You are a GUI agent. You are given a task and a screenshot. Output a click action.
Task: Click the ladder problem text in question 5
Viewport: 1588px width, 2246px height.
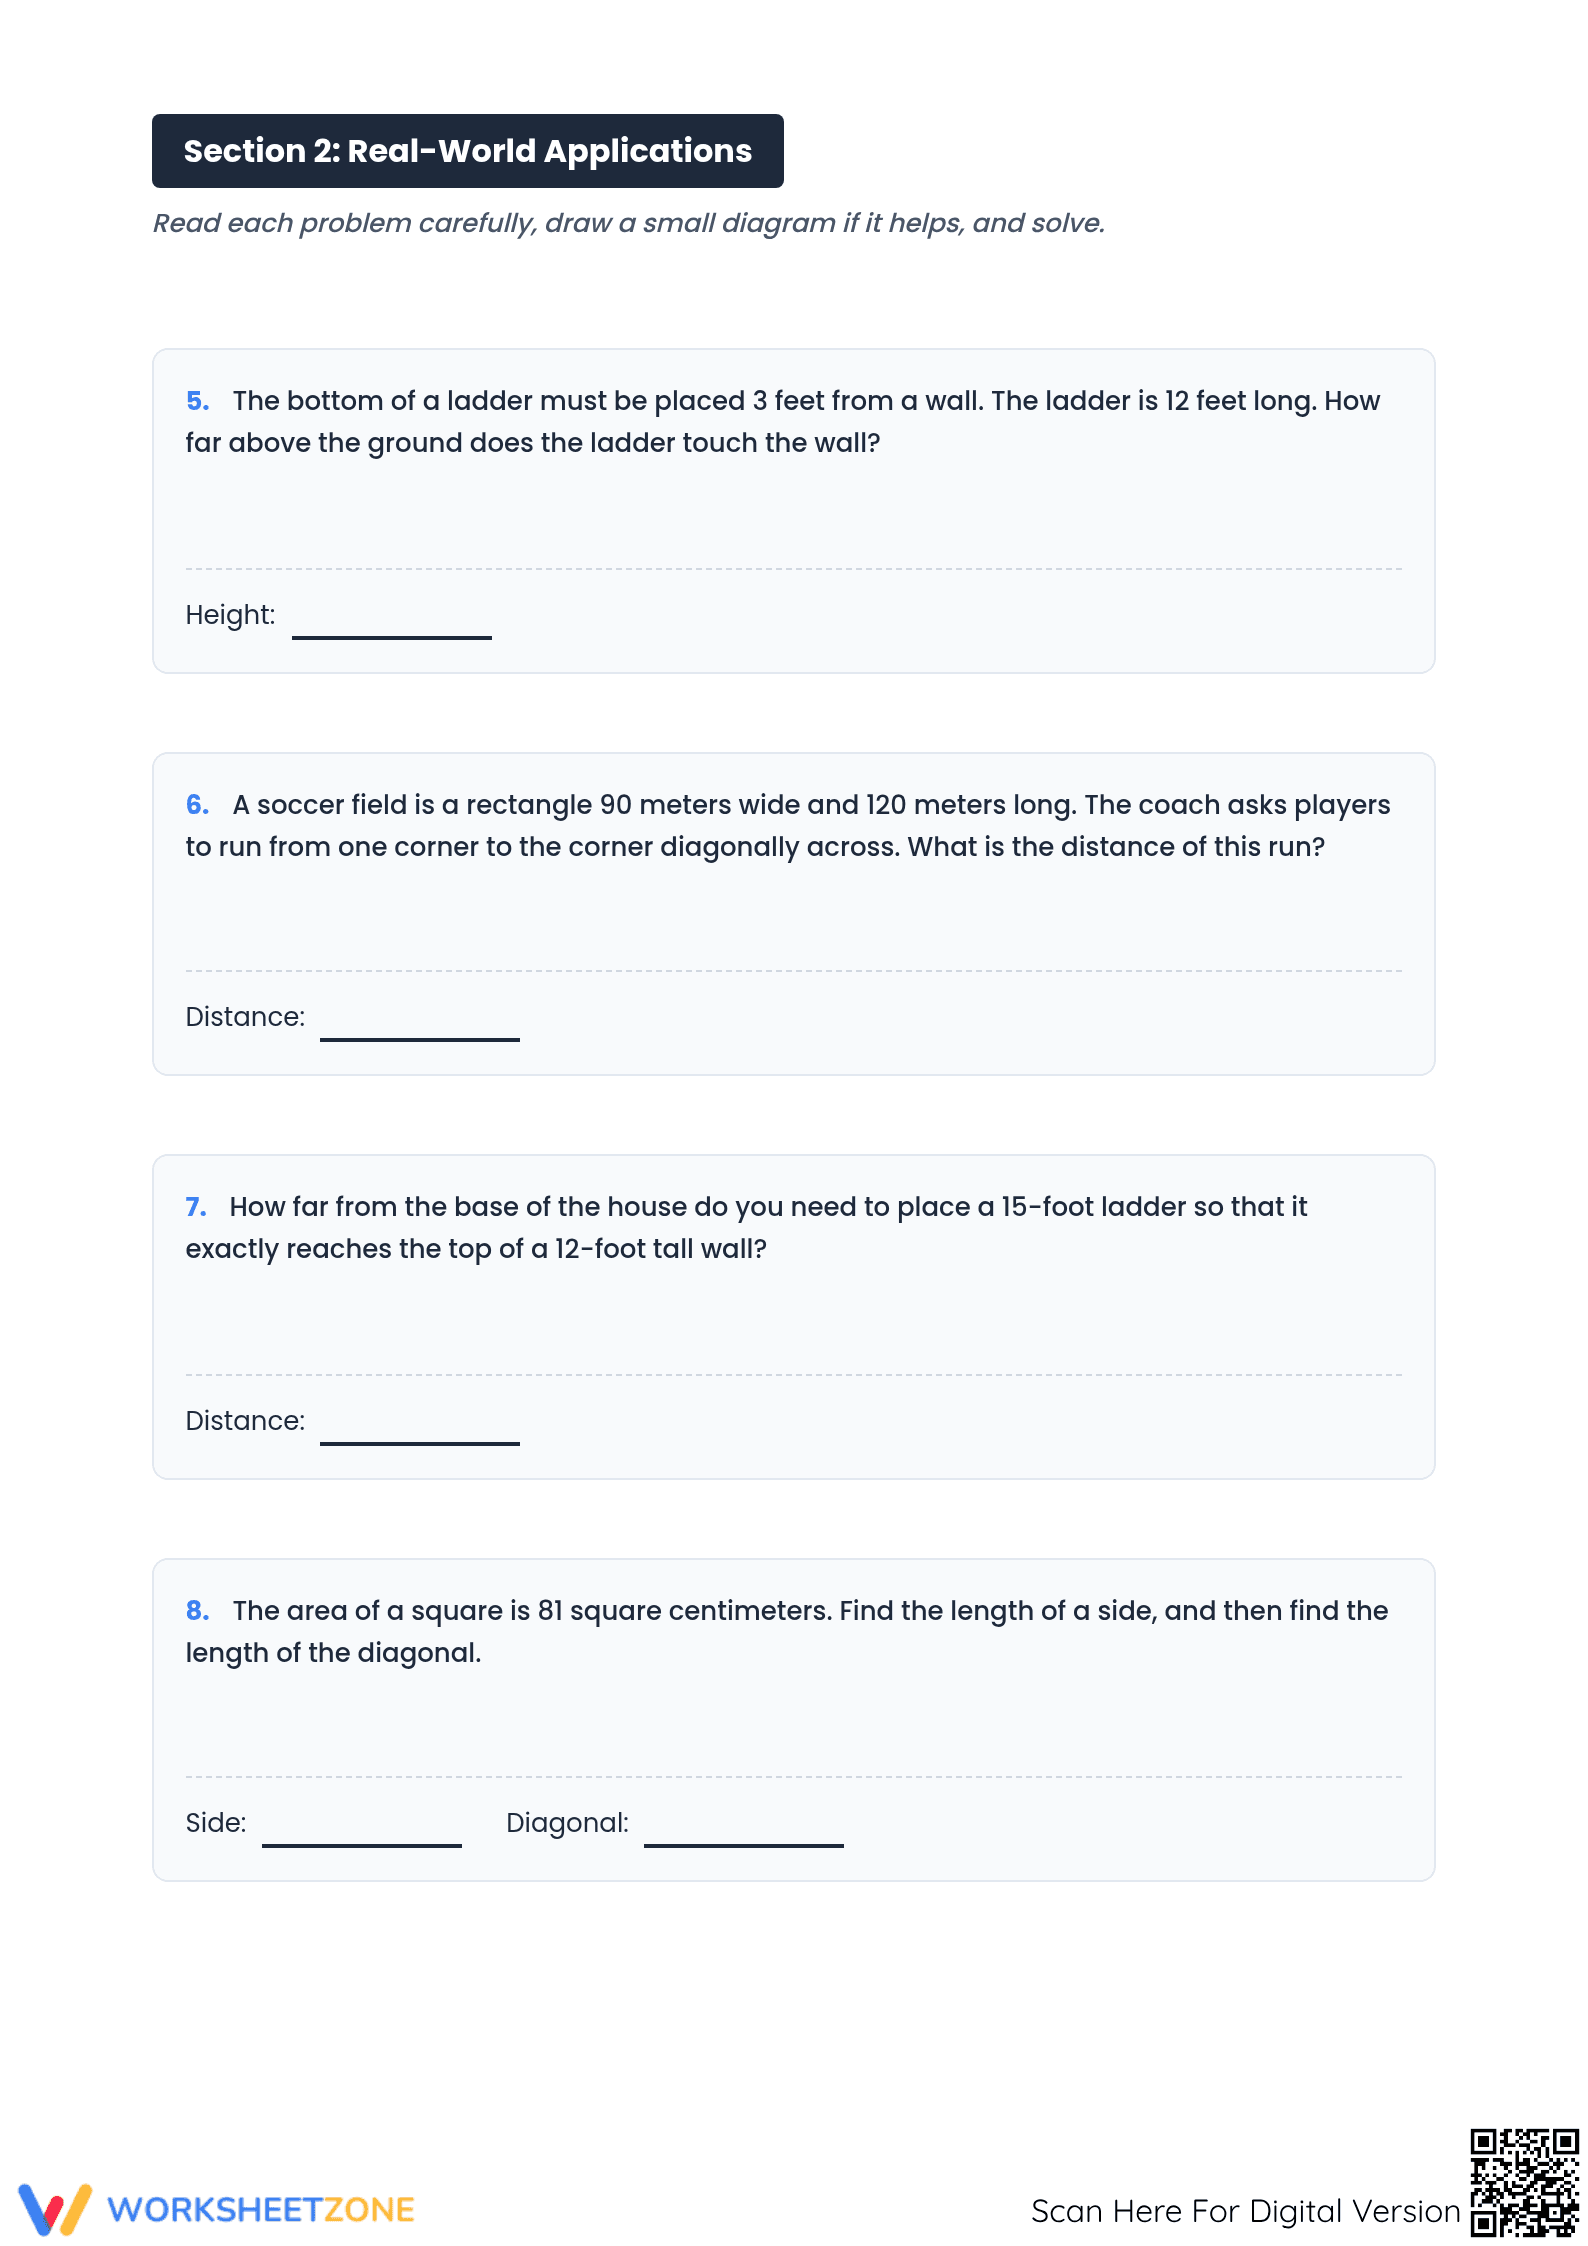[783, 422]
